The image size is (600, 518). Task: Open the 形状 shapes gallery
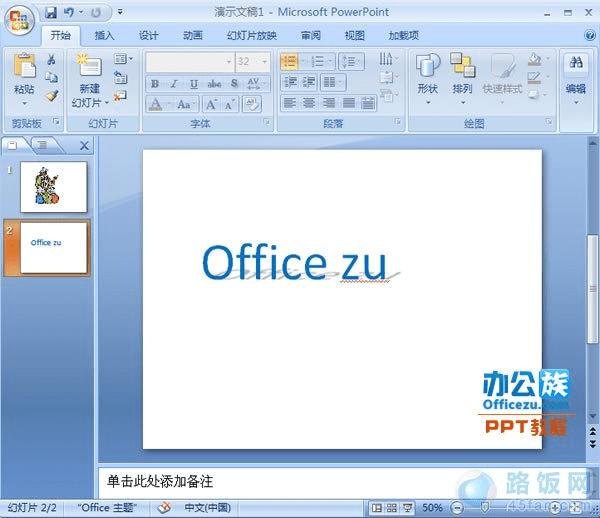pos(428,78)
